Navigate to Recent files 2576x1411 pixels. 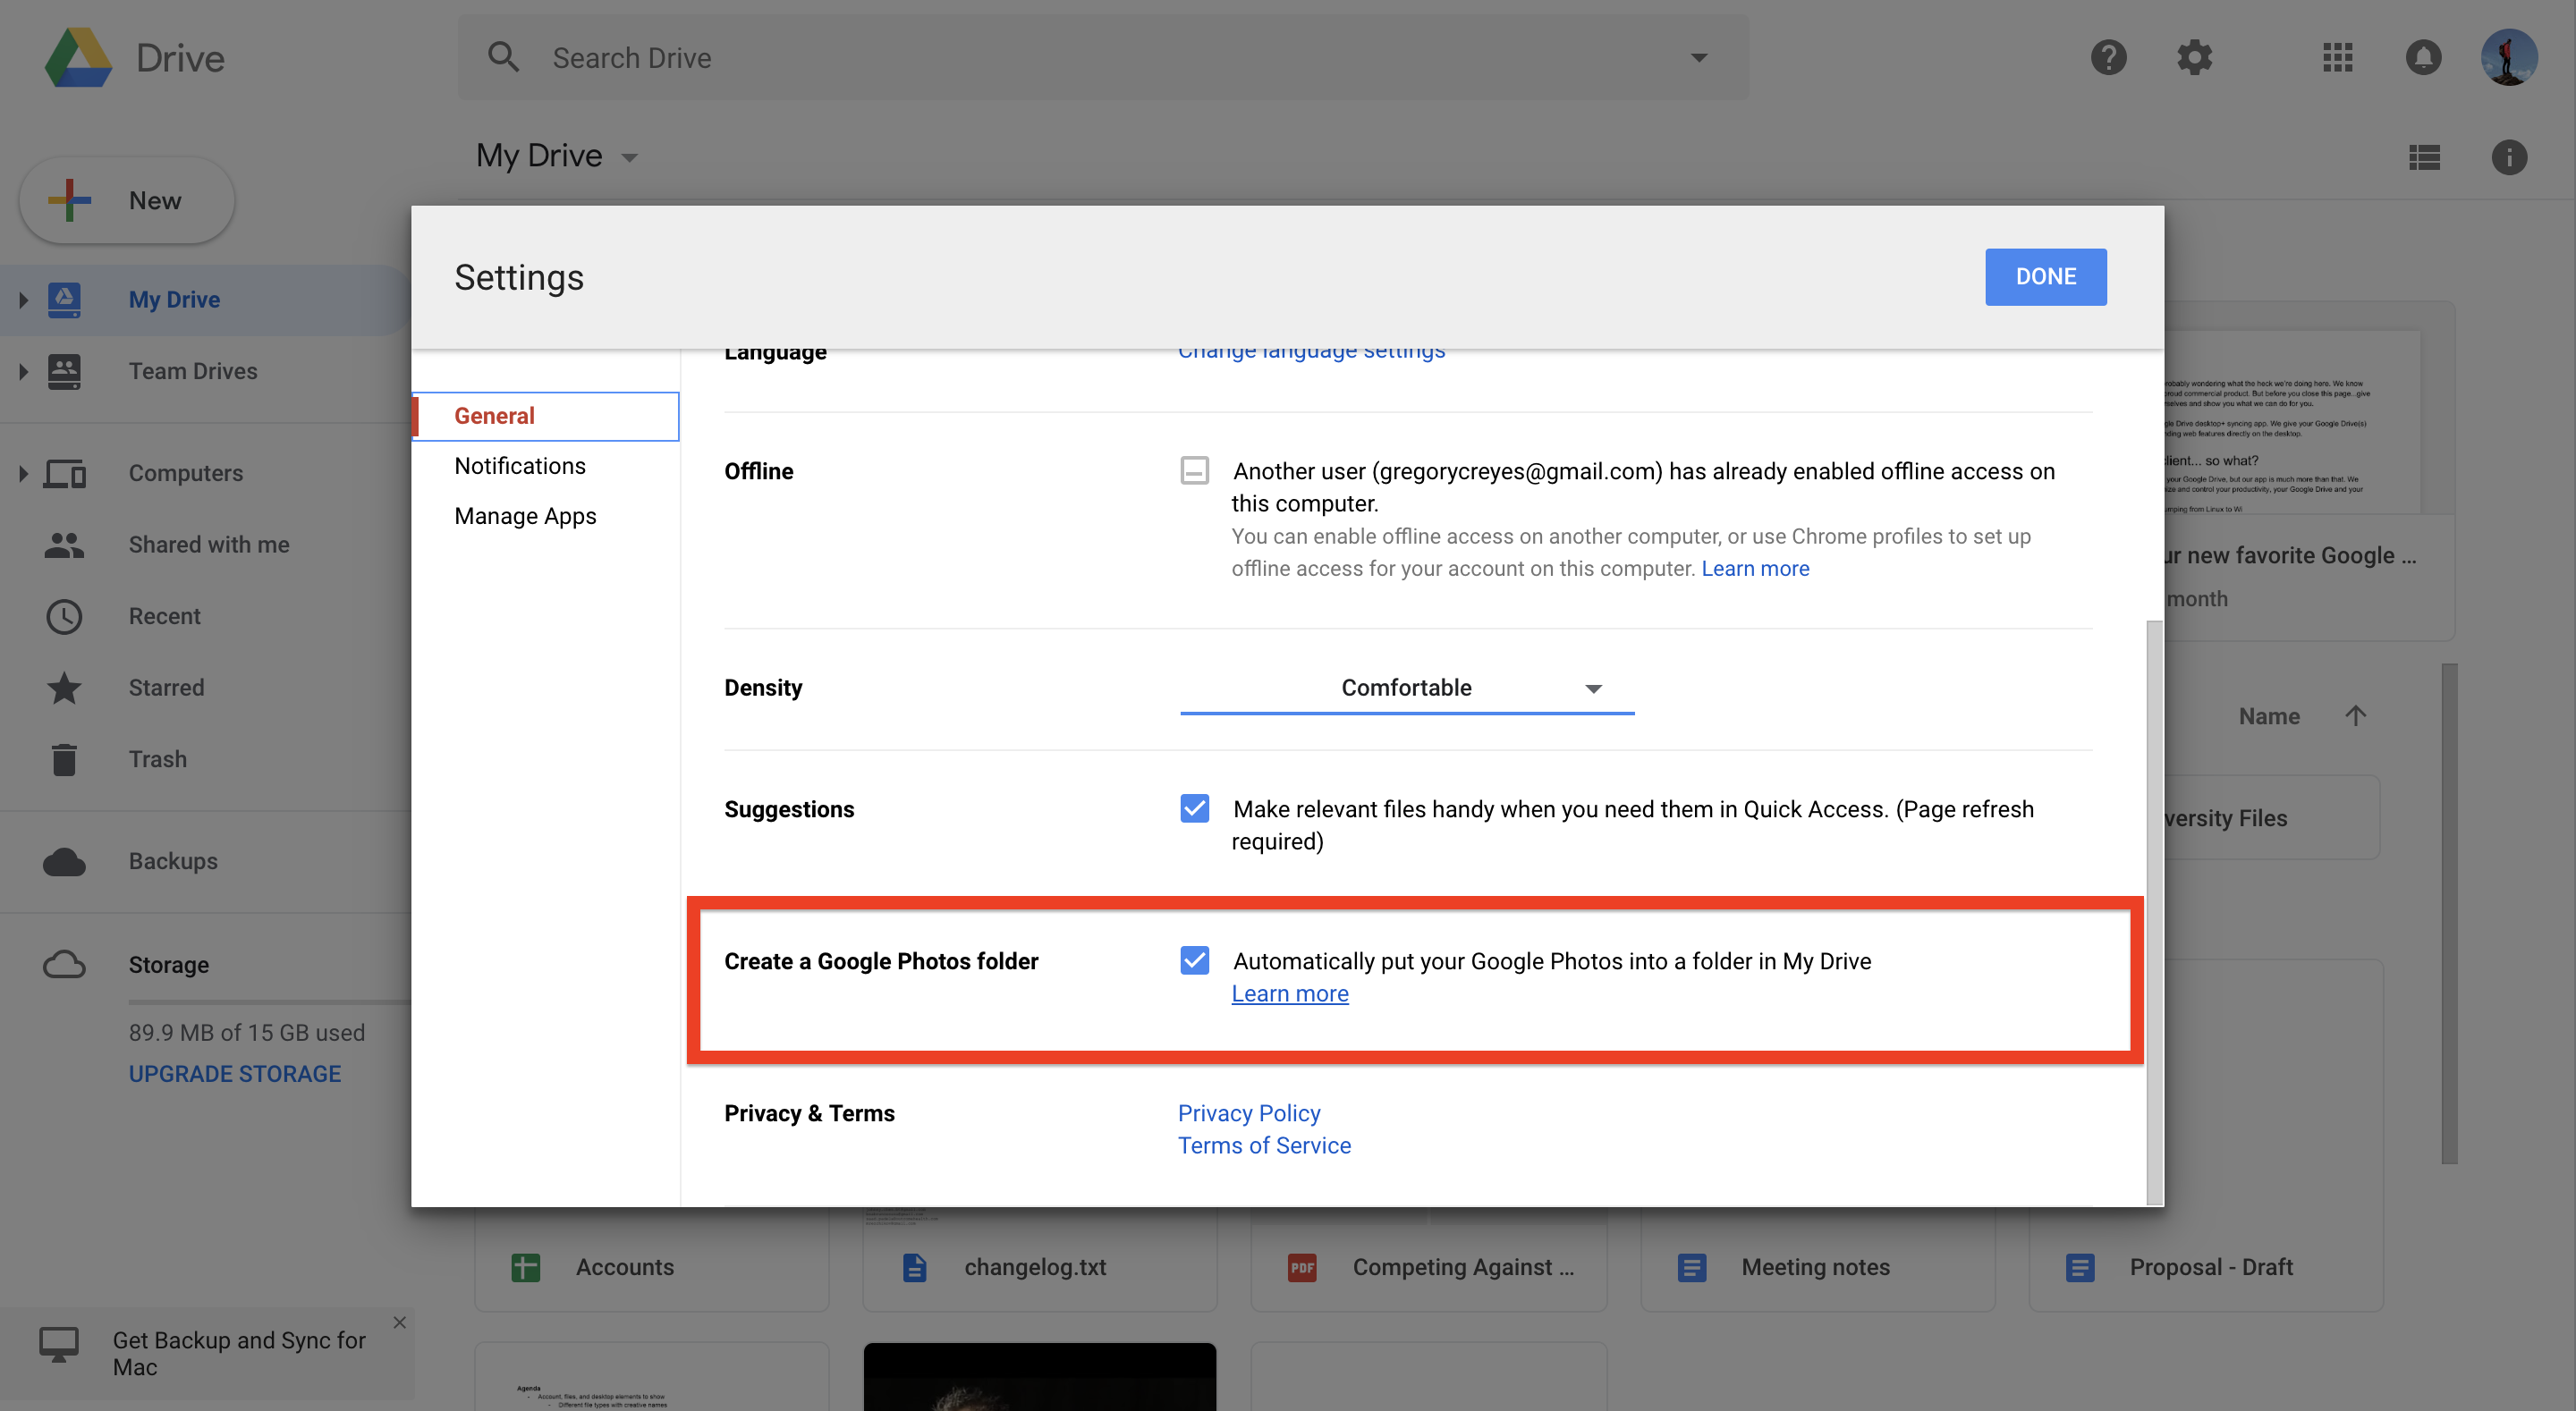pos(162,613)
